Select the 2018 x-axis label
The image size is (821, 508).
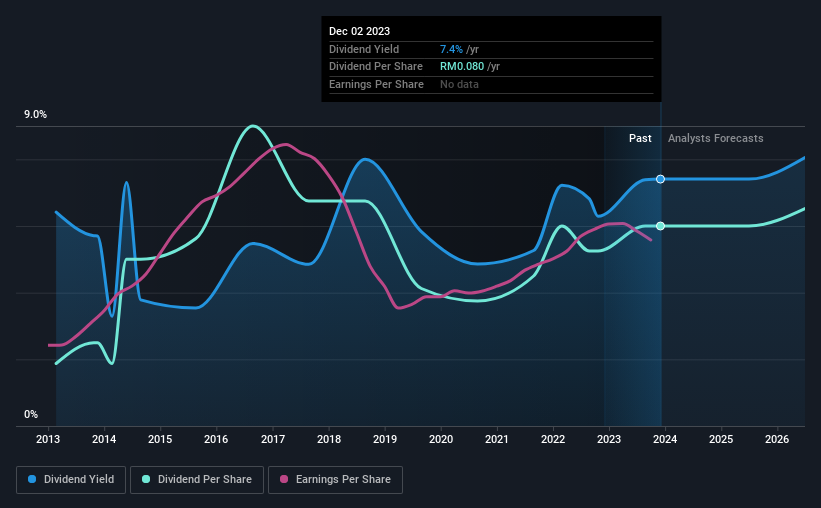click(x=329, y=439)
